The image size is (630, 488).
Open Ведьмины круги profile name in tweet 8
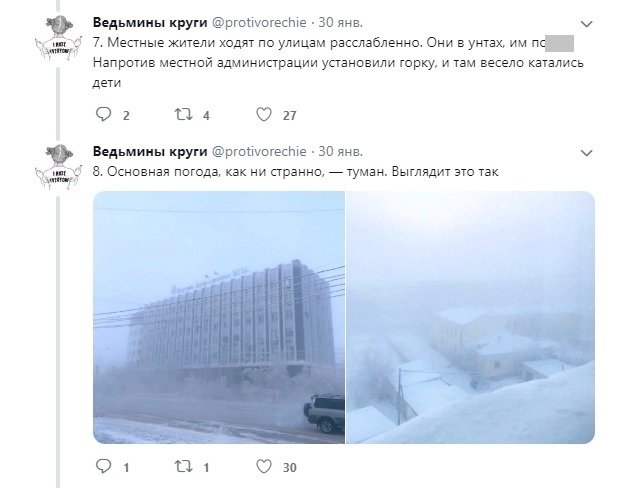[150, 151]
